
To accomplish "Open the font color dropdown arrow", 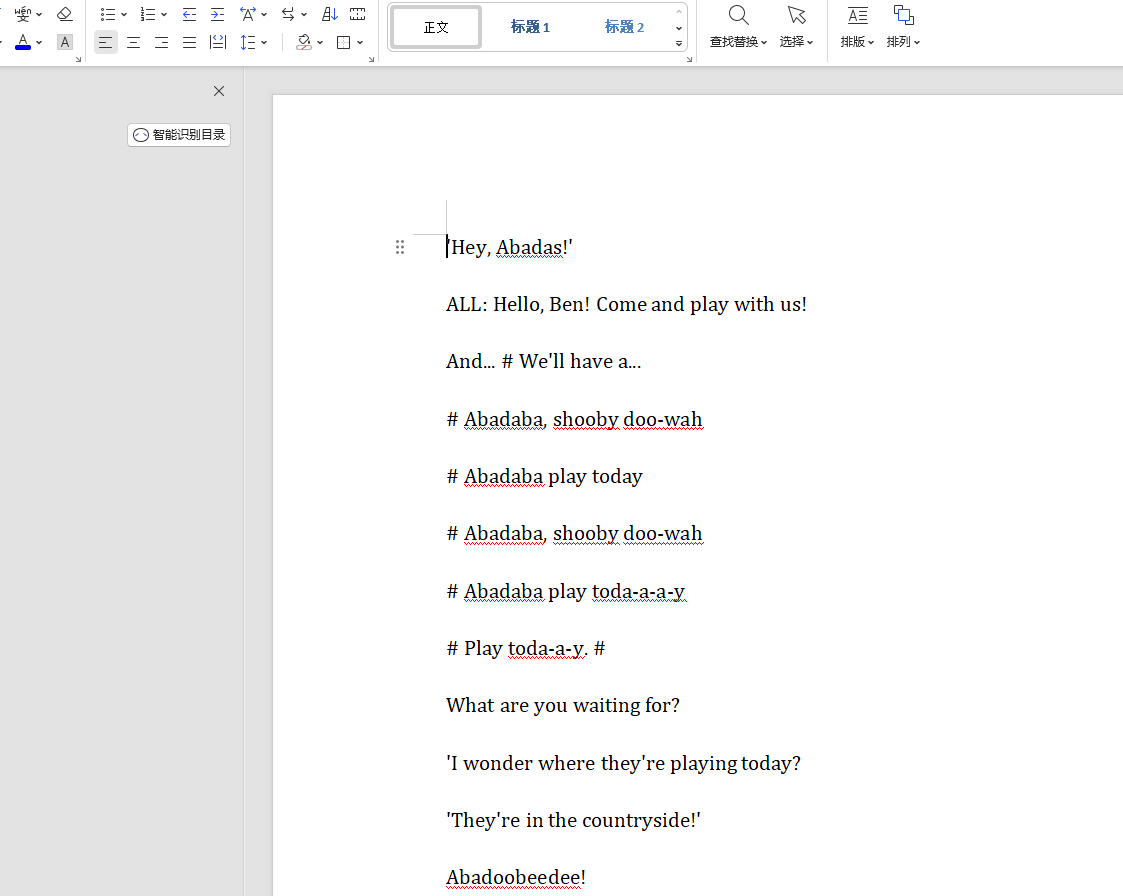I will click(39, 42).
